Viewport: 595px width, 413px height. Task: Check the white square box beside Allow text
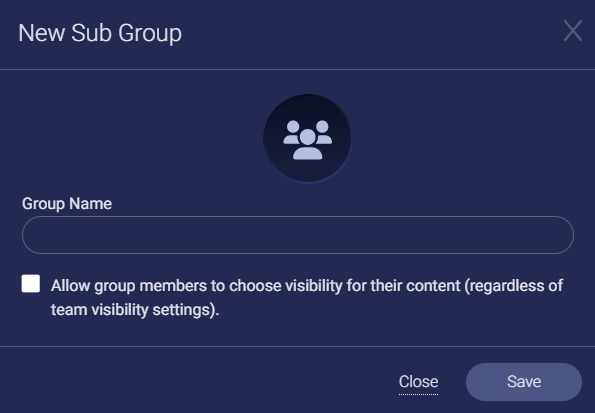click(x=31, y=284)
